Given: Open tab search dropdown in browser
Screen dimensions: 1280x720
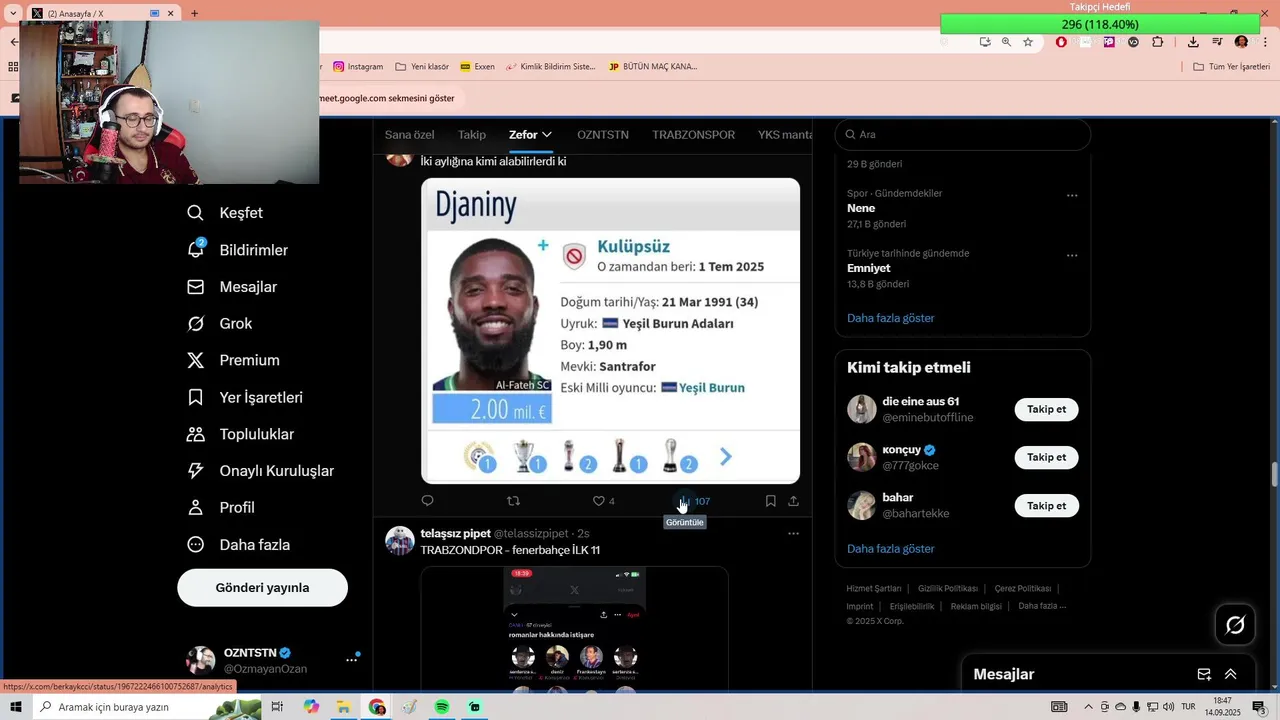Looking at the screenshot, I should click(x=12, y=13).
